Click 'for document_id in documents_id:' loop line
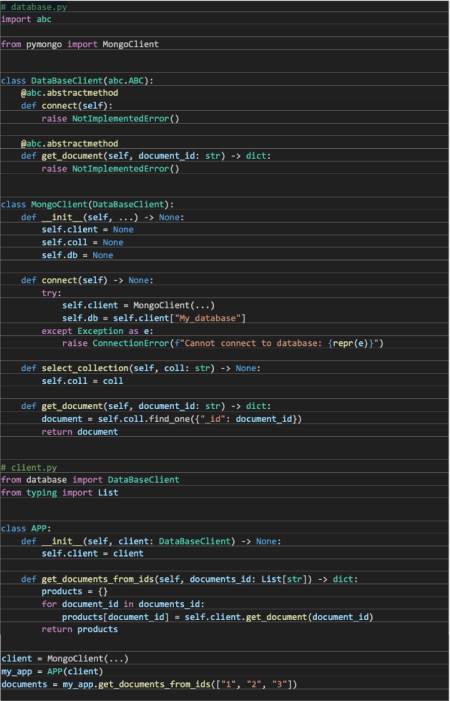 [123, 604]
